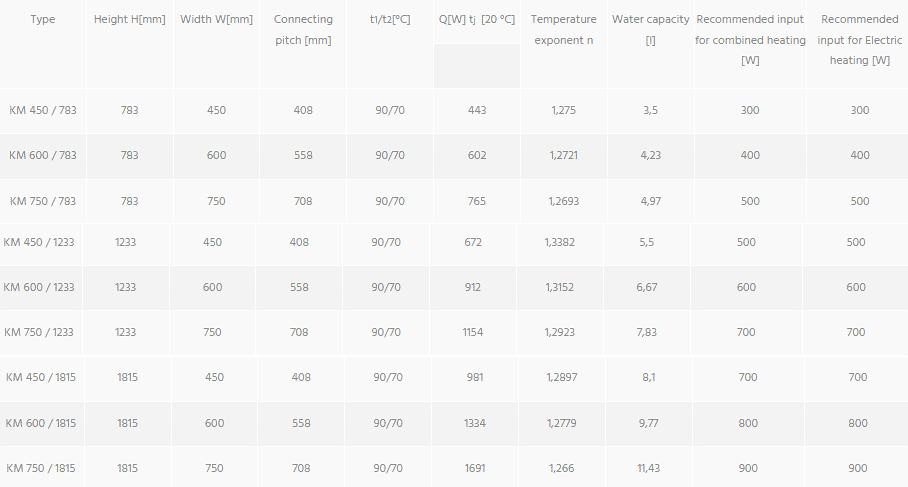Viewport: 908px width, 487px height.
Task: Click the Recommended input for Electric heating header
Action: 860,39
